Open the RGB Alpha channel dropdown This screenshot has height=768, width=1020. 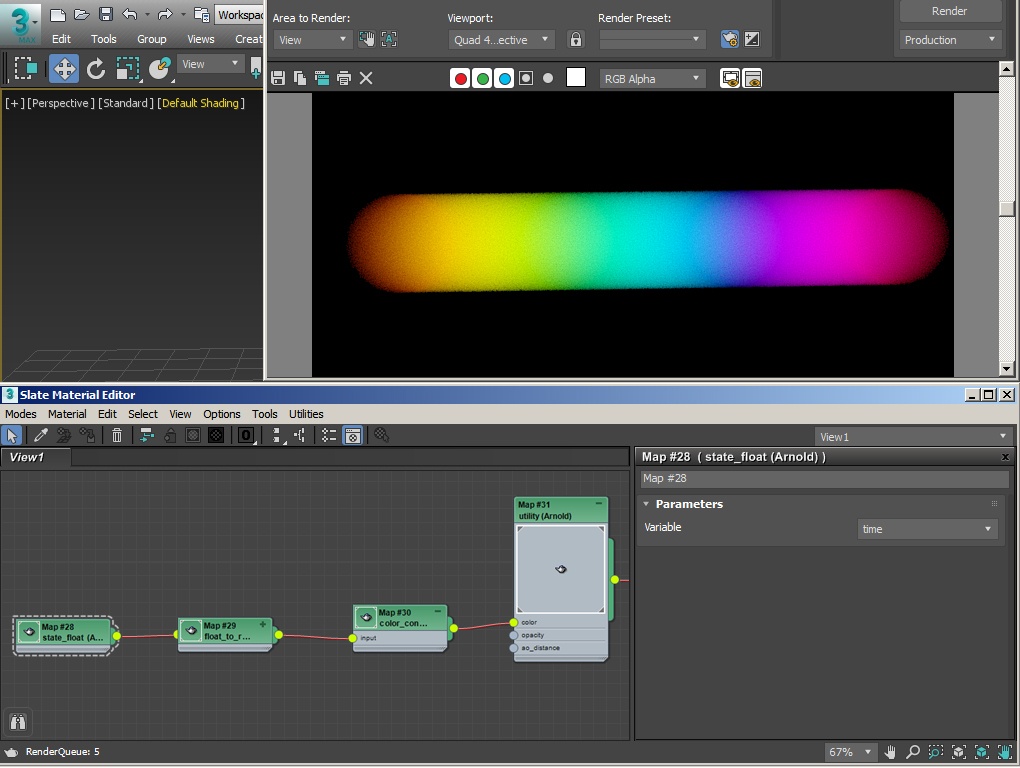[x=652, y=79]
